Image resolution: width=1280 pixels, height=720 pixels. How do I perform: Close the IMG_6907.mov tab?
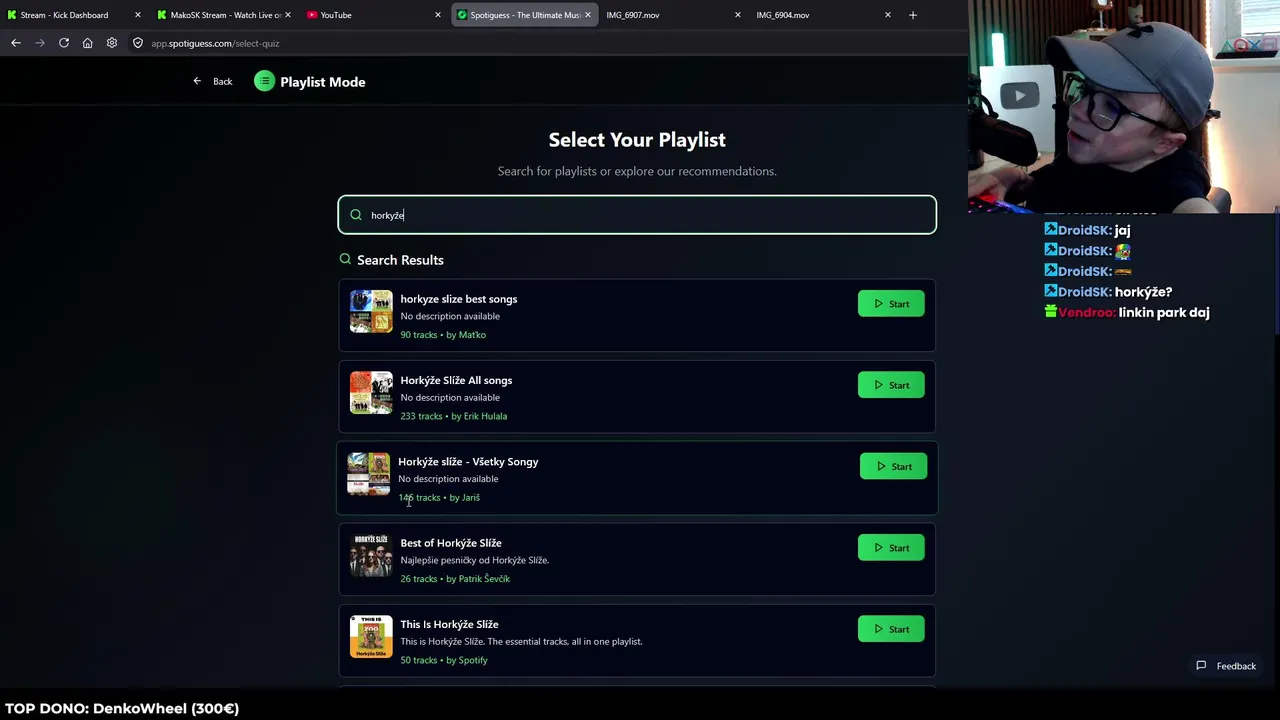pyautogui.click(x=738, y=15)
